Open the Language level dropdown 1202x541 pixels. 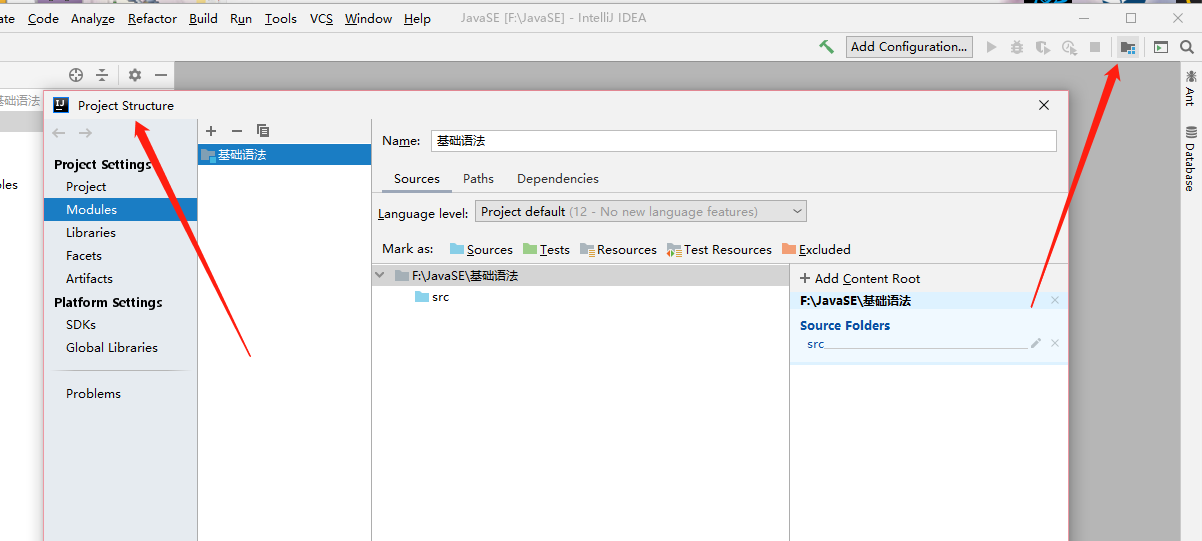[x=641, y=212]
